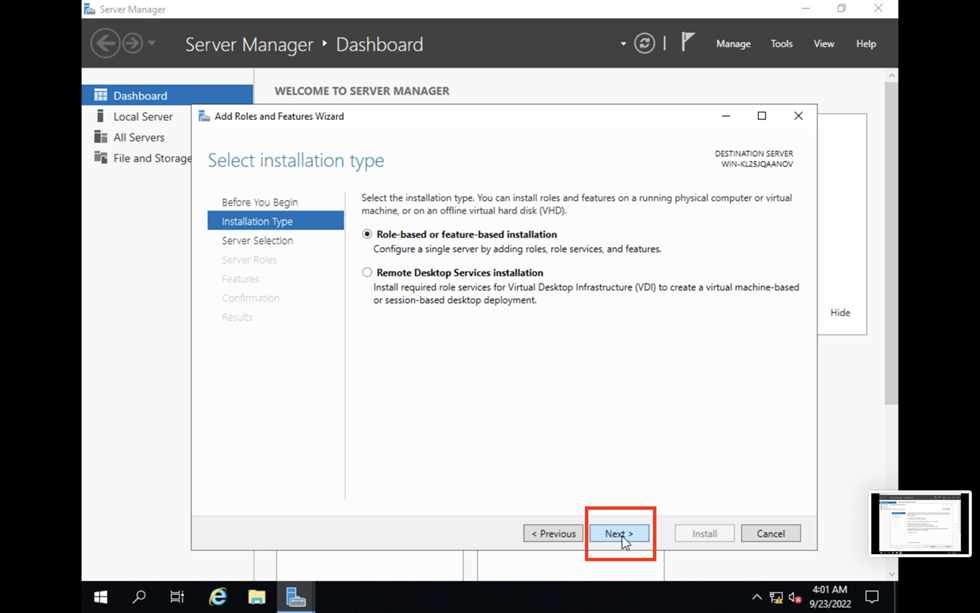
Task: Click the Server Manager taskbar icon
Action: (x=296, y=597)
